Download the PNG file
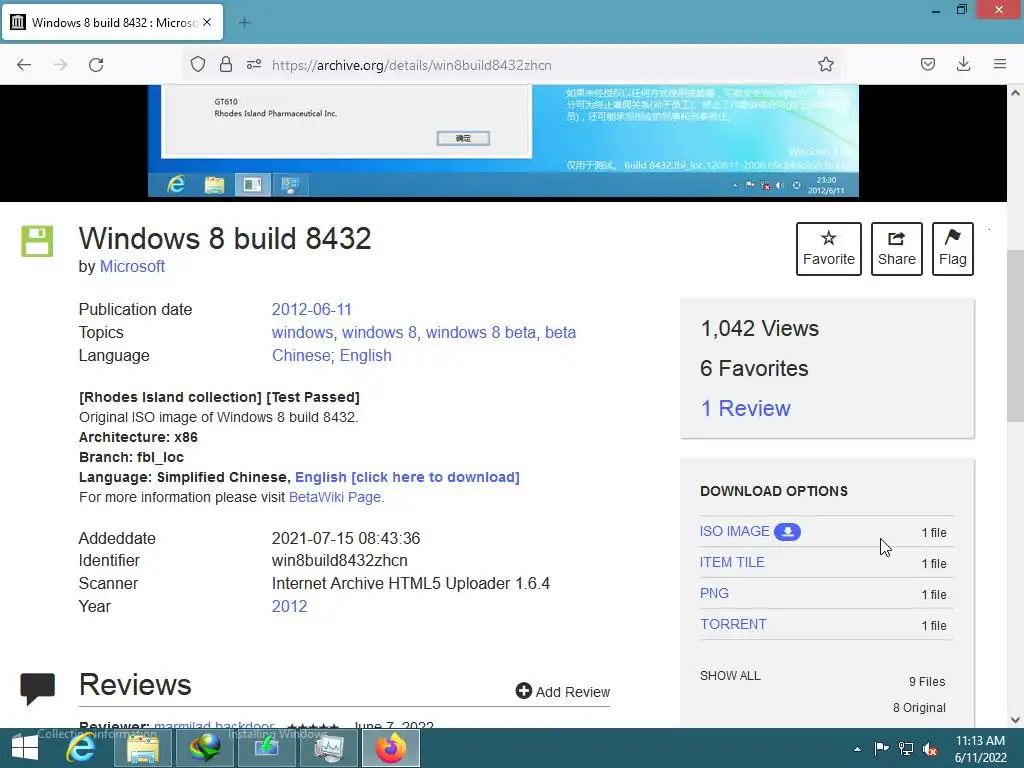 (x=714, y=594)
